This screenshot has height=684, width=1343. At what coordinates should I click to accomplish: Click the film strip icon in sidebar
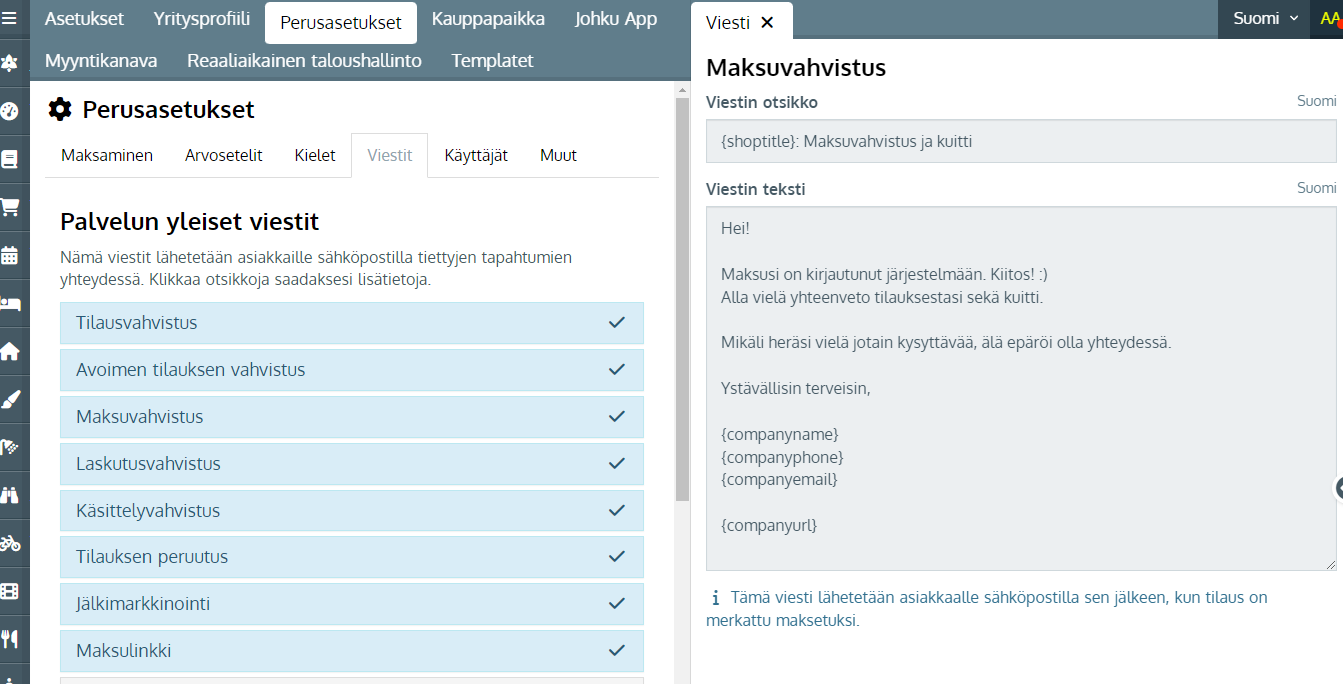(10, 591)
